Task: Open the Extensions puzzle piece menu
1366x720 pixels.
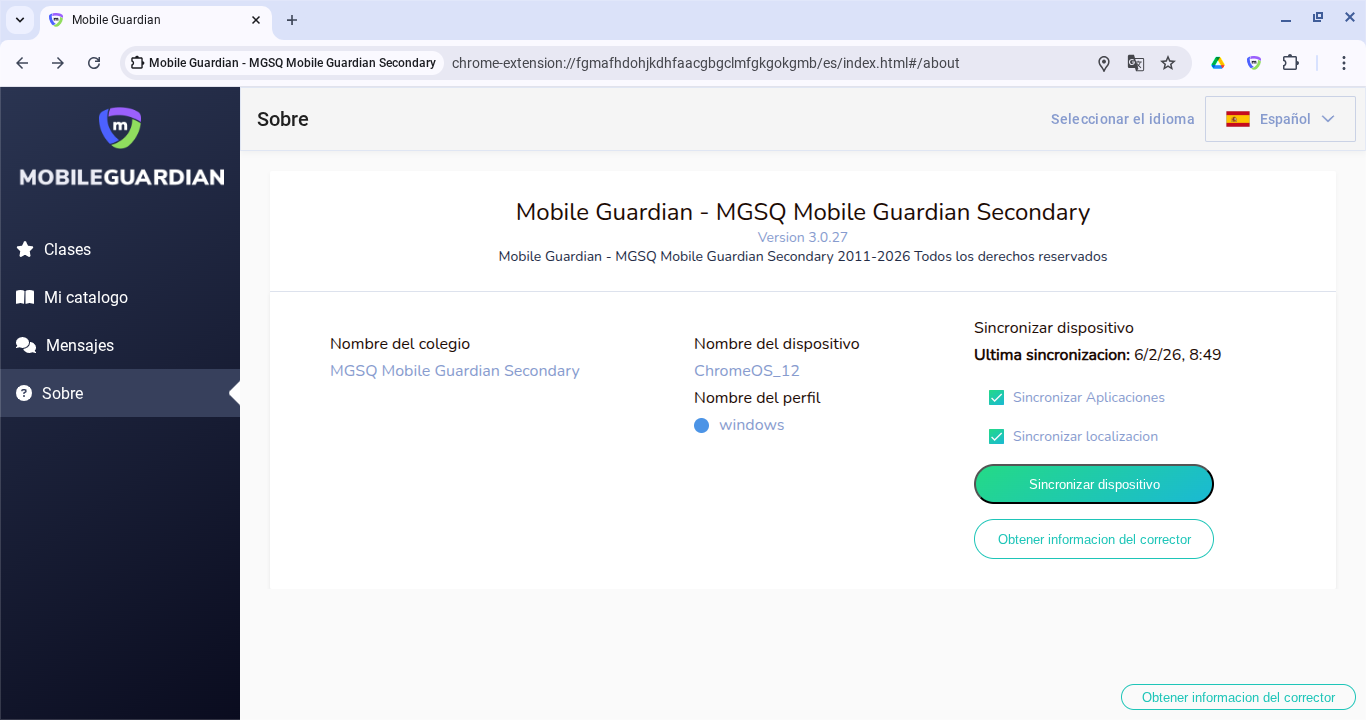Action: [1290, 63]
